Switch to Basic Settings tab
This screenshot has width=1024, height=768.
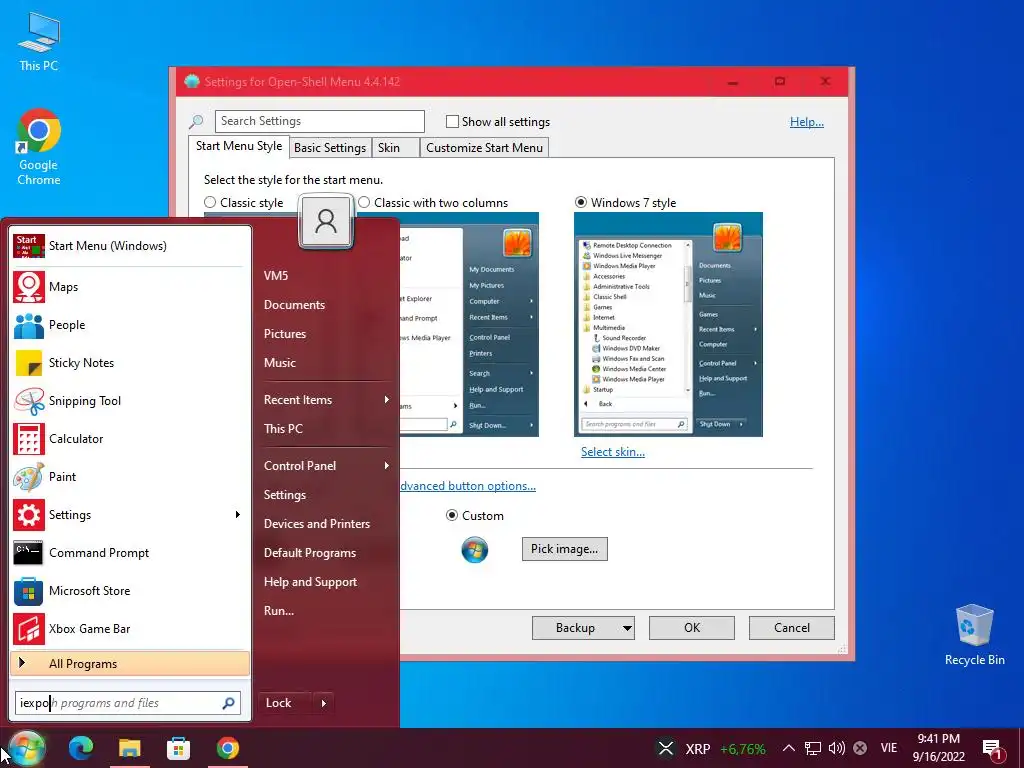click(x=330, y=148)
